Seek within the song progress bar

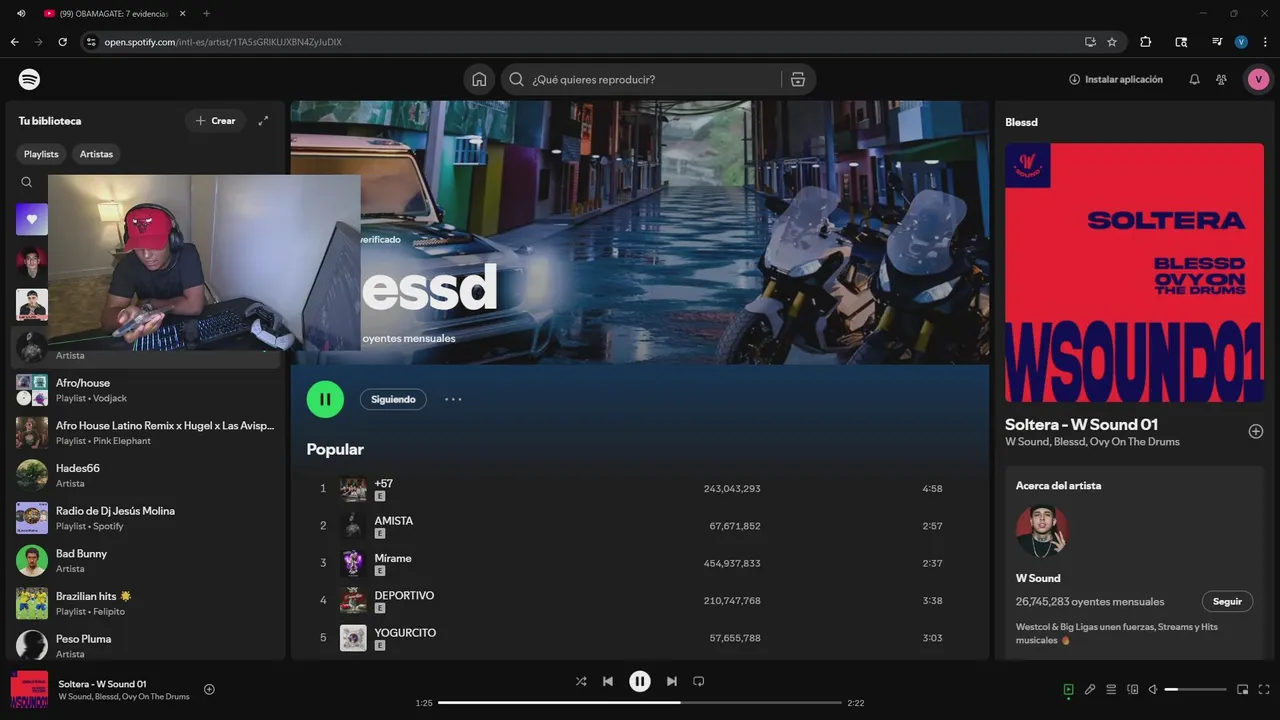point(640,703)
